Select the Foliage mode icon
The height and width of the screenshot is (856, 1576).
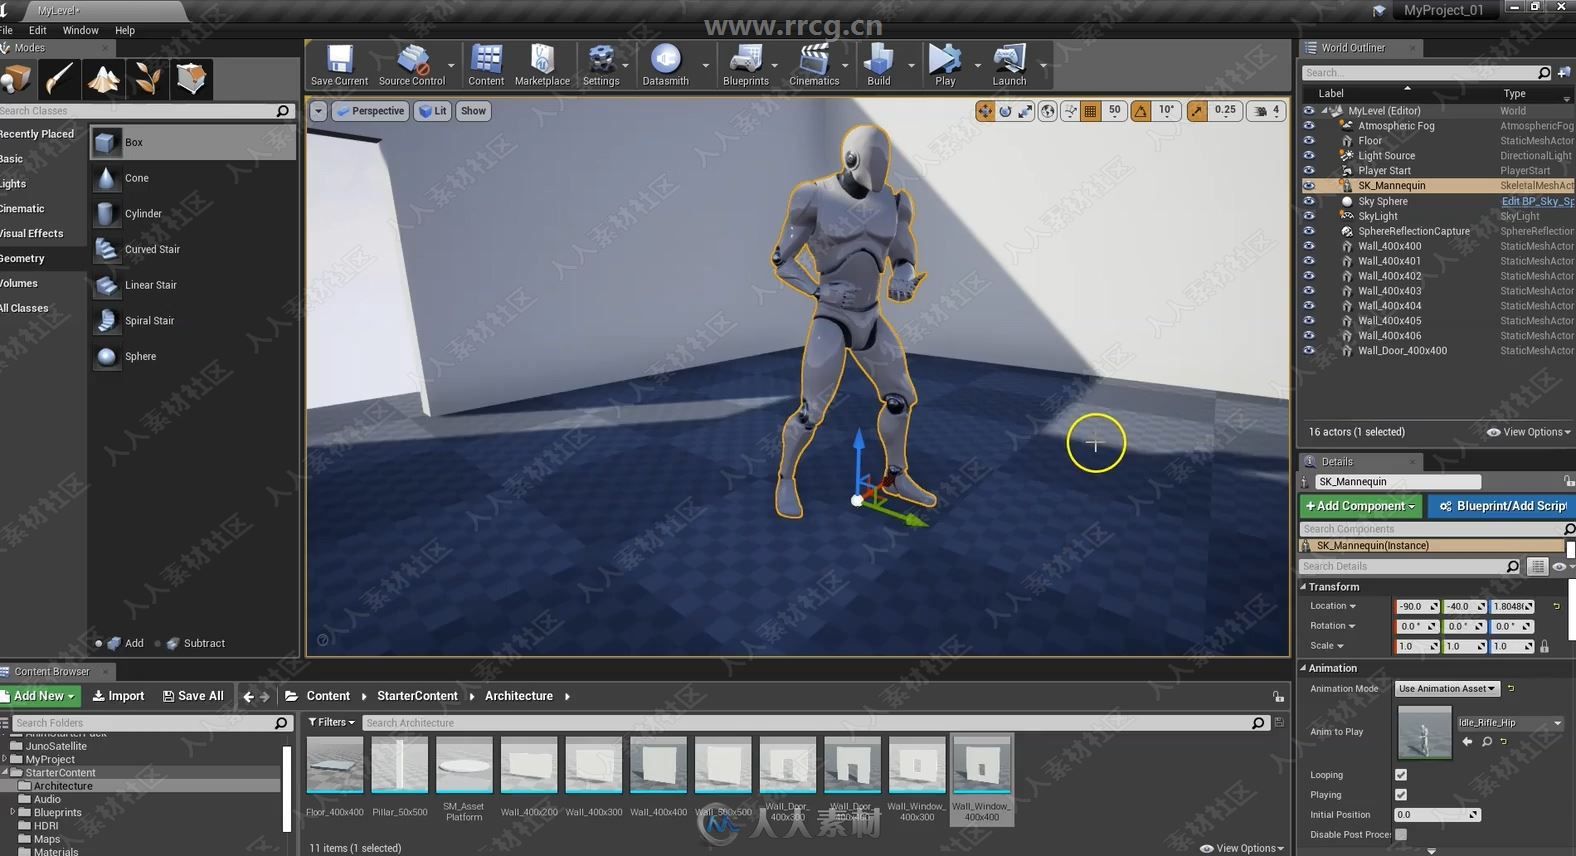click(x=147, y=78)
